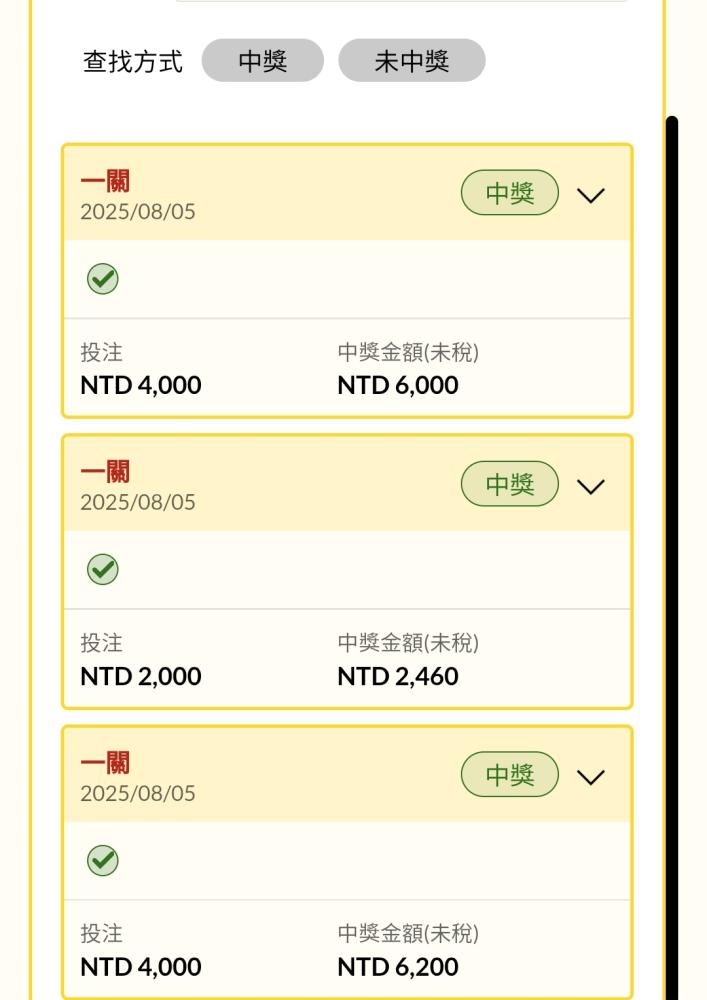Click the NTD 2,460 prize amount
Image resolution: width=707 pixels, height=1000 pixels.
[398, 677]
